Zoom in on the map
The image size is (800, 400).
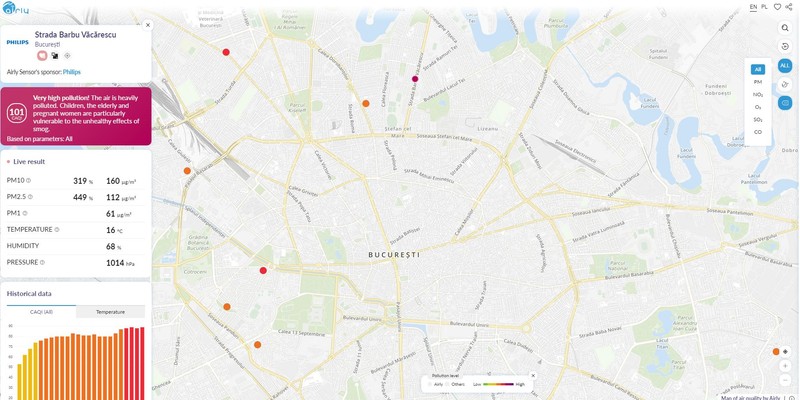pyautogui.click(x=785, y=366)
